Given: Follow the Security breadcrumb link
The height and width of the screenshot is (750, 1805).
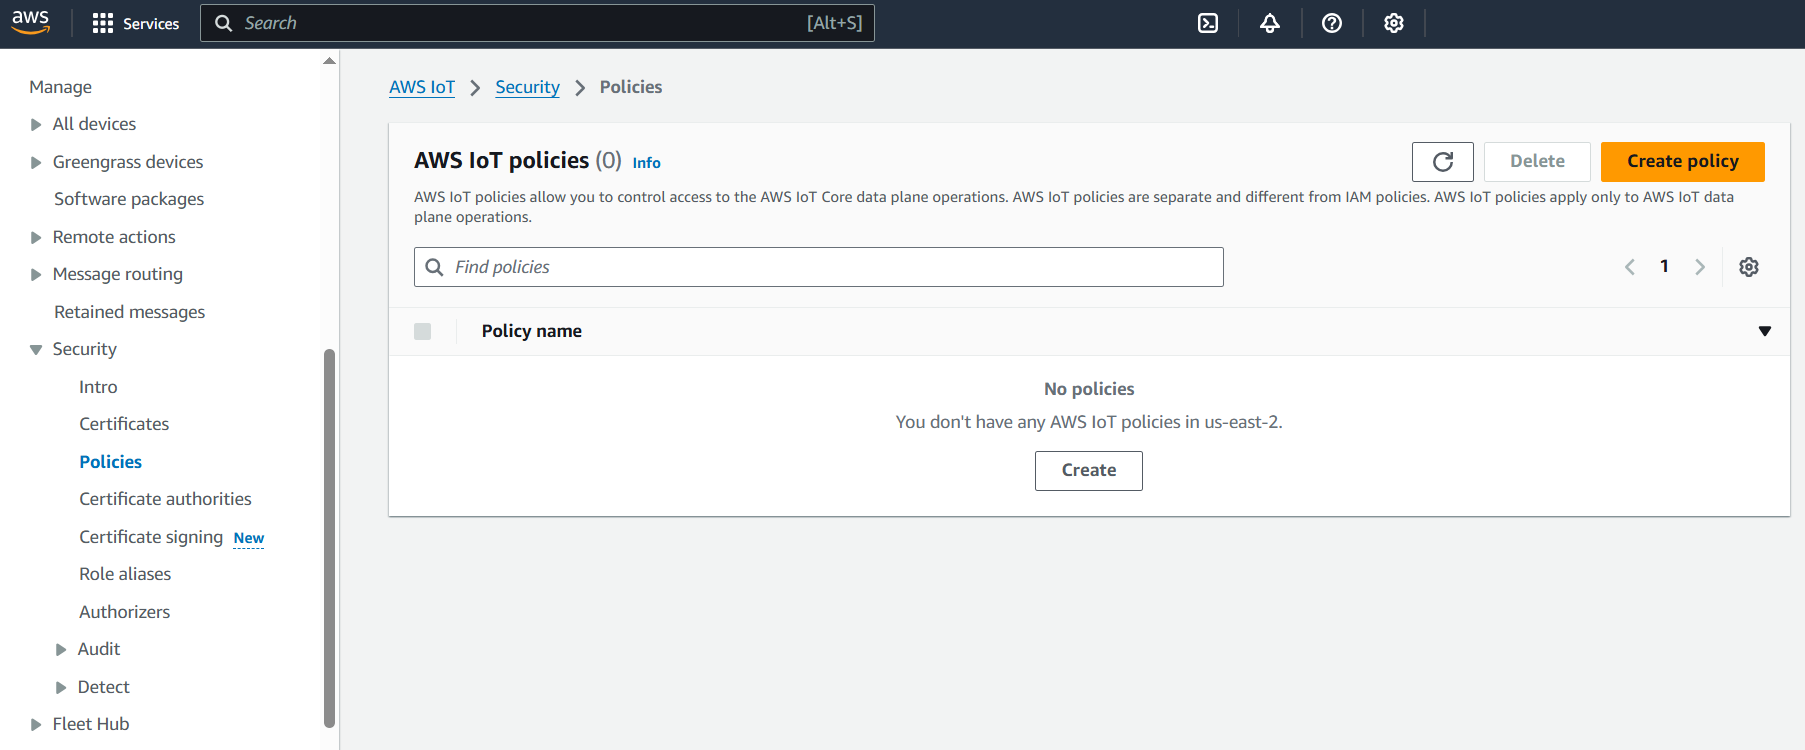Looking at the screenshot, I should 527,87.
